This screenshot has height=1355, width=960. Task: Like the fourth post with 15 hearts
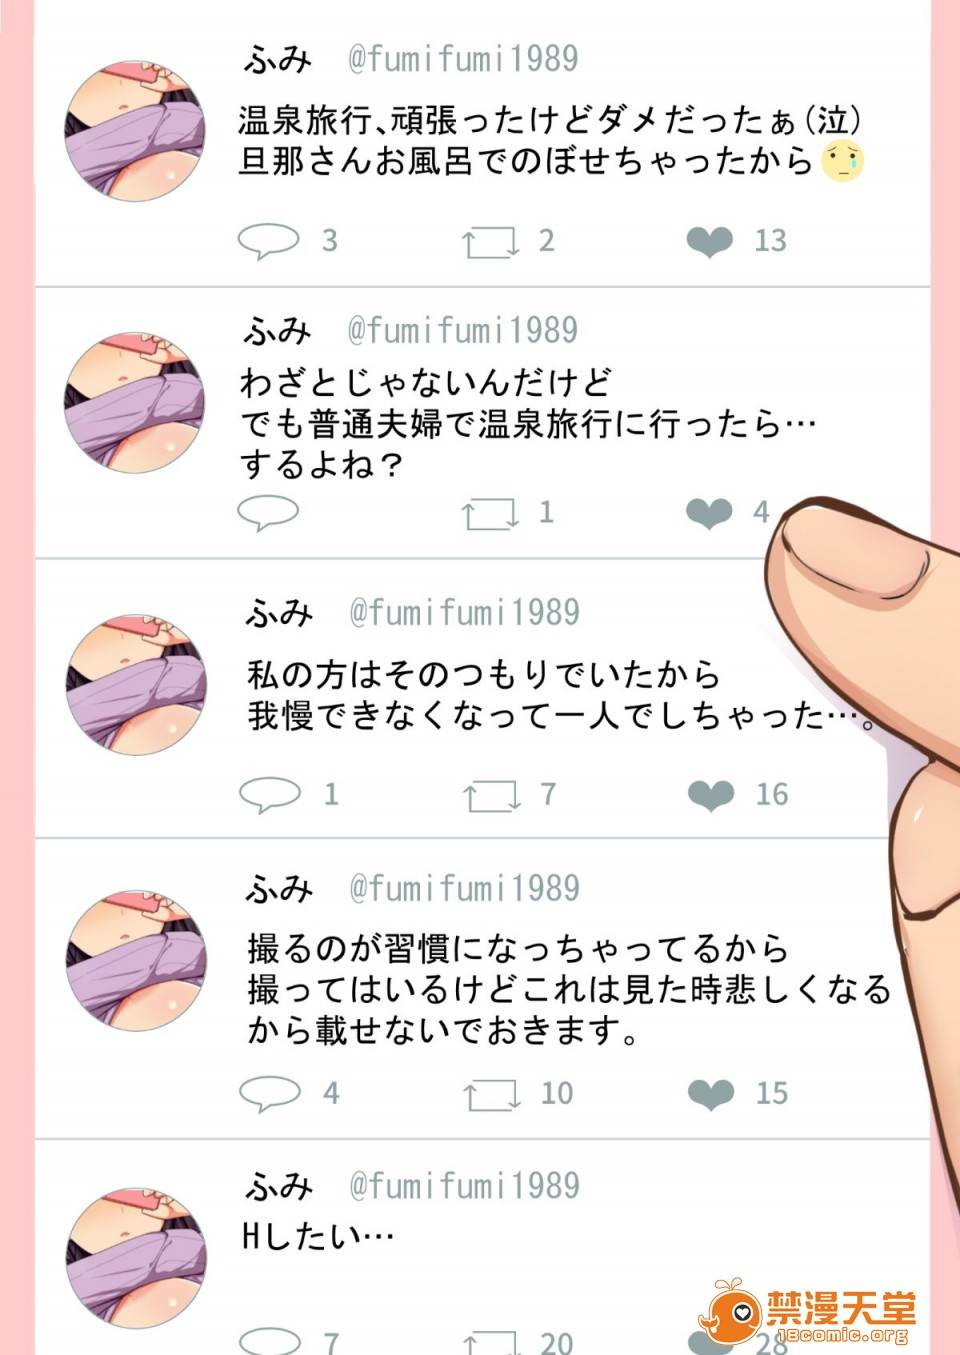[x=712, y=1095]
